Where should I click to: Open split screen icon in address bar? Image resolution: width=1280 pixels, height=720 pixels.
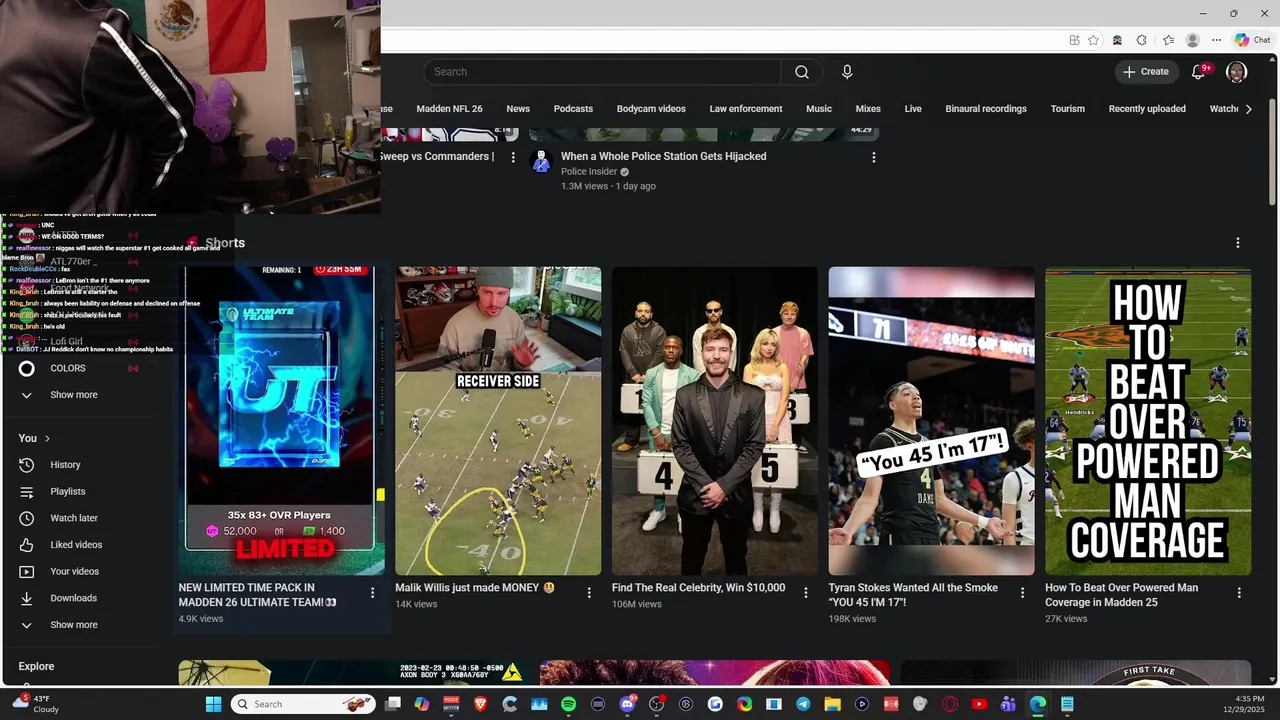pos(1074,40)
